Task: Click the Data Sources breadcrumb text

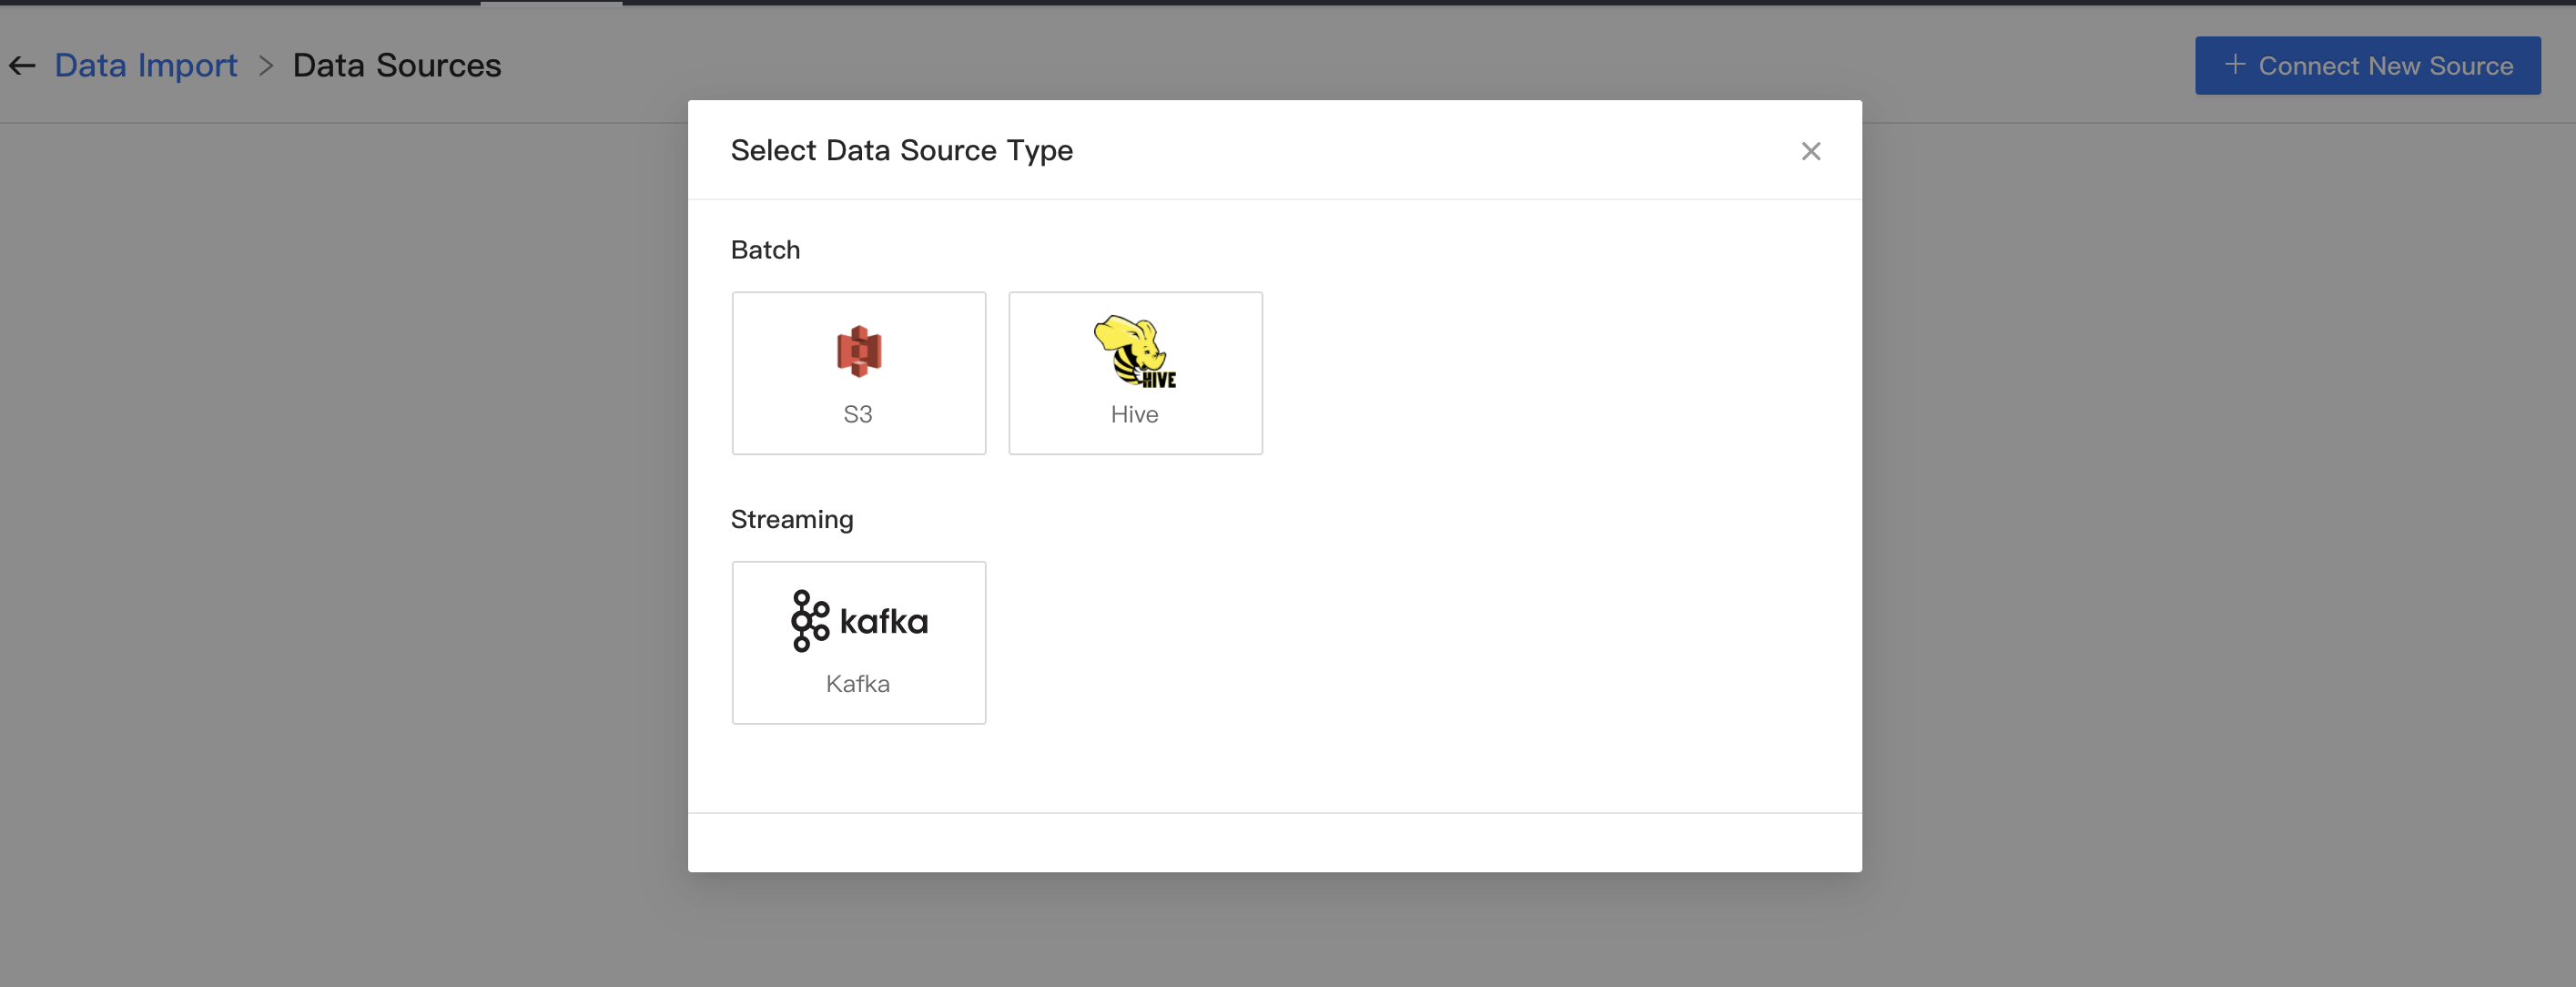Action: pos(396,66)
